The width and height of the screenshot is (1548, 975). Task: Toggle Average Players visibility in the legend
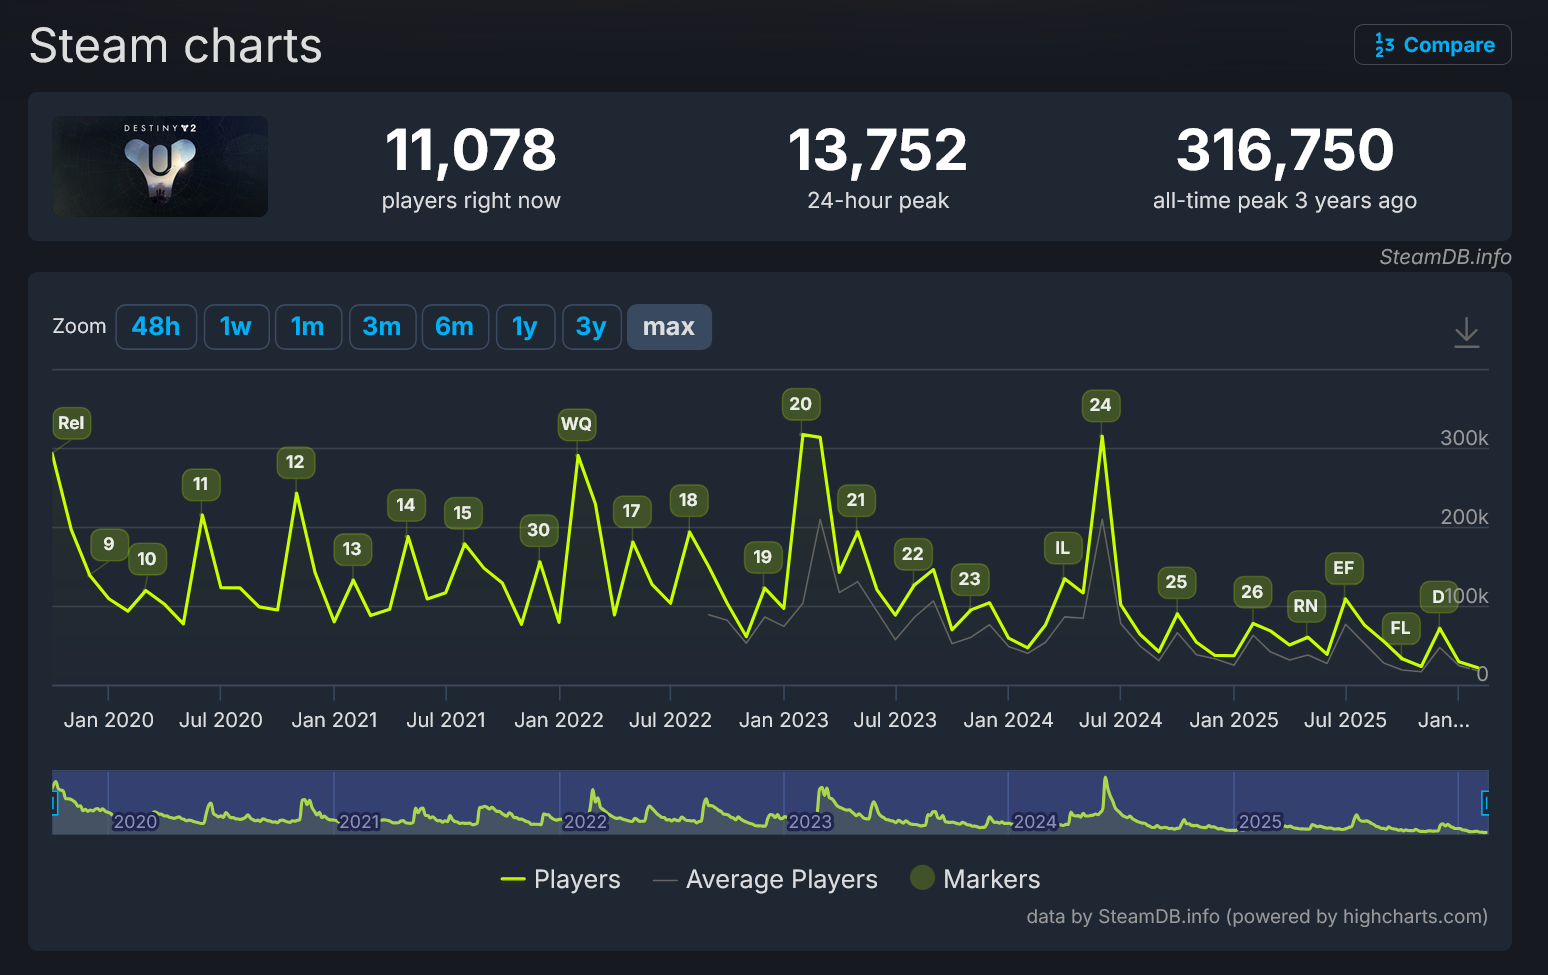click(781, 879)
